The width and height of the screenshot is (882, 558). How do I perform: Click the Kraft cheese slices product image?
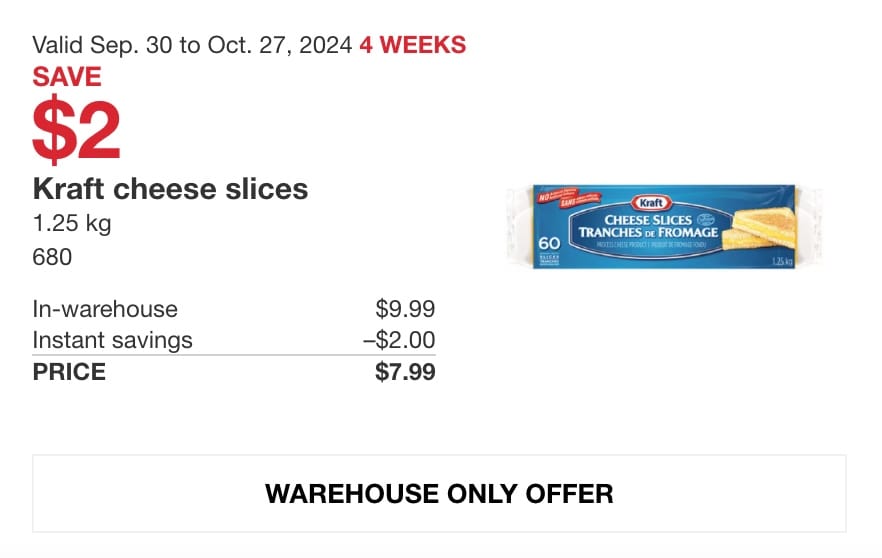pos(664,227)
